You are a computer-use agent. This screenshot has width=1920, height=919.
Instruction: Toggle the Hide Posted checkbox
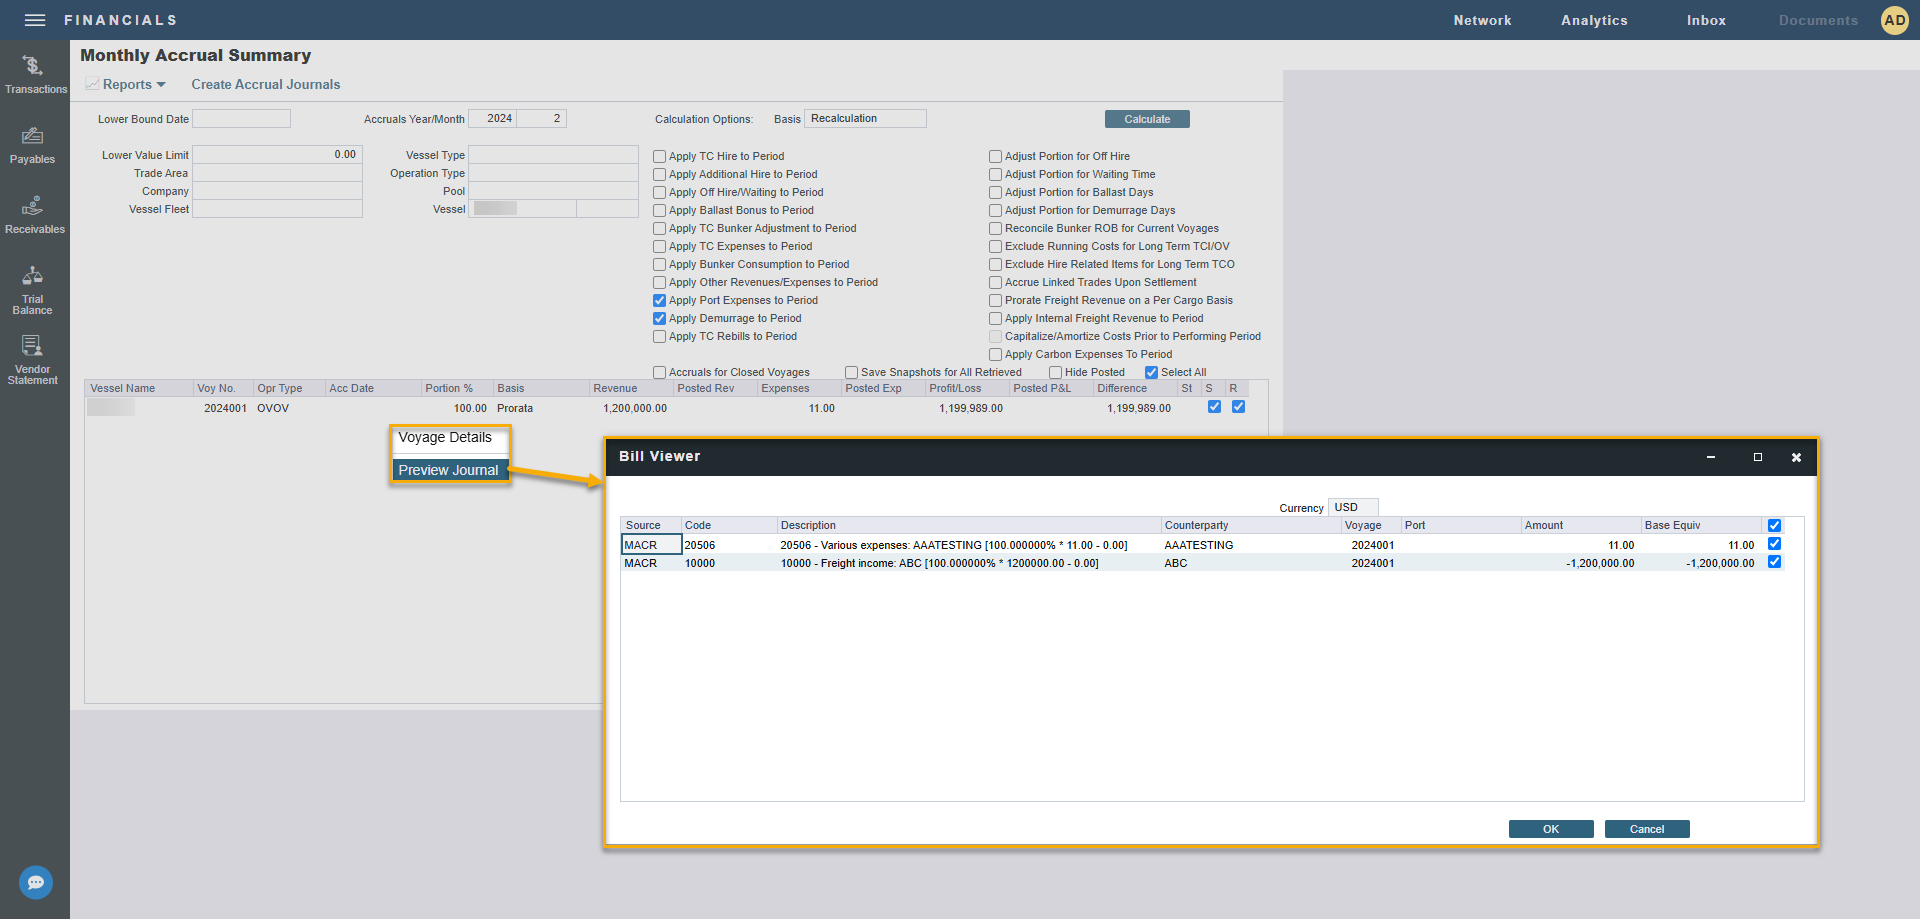click(1055, 373)
